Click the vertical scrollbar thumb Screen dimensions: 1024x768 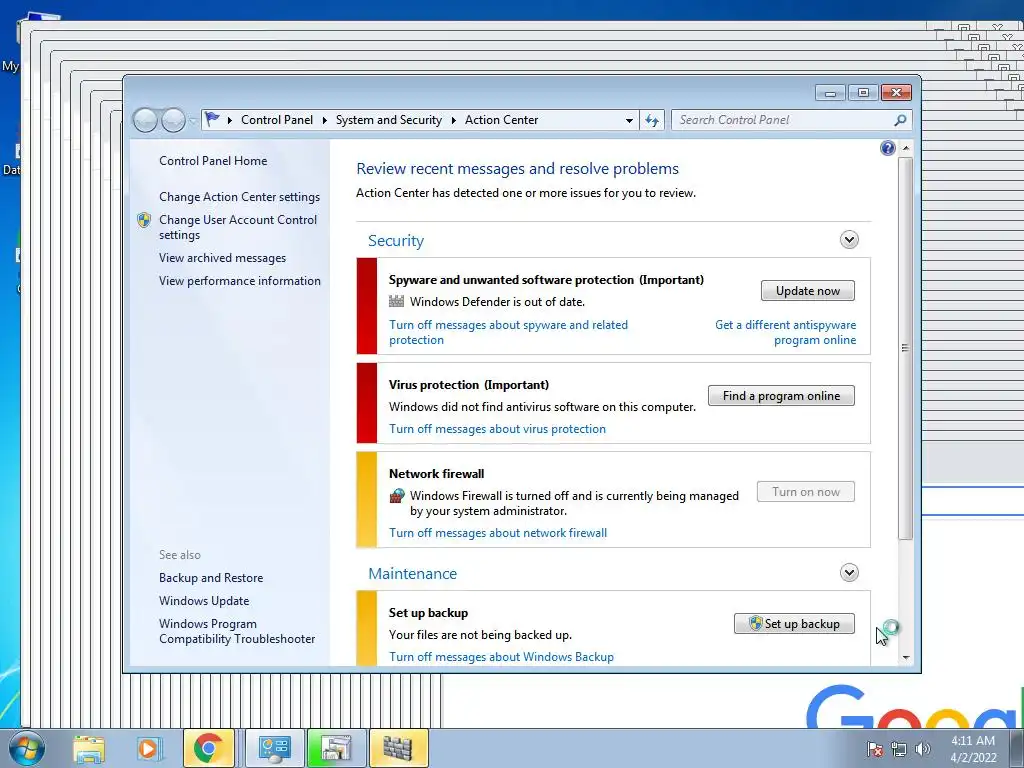tap(905, 348)
